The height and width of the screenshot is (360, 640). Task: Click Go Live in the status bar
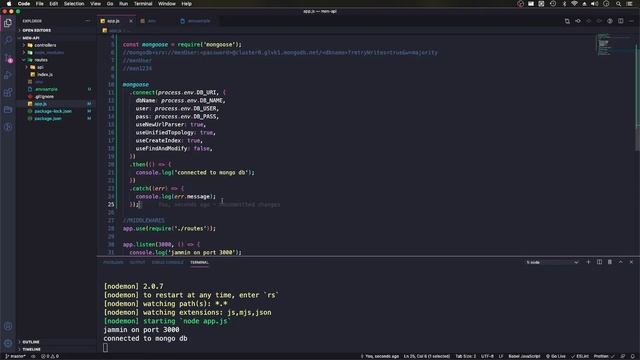pyautogui.click(x=556, y=356)
